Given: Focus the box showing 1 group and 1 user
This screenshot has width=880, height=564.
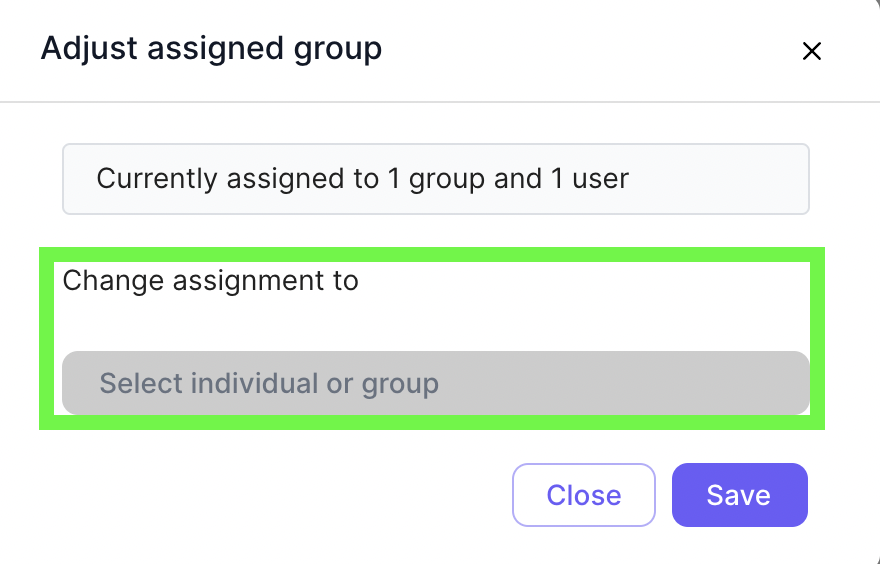Looking at the screenshot, I should click(x=435, y=179).
